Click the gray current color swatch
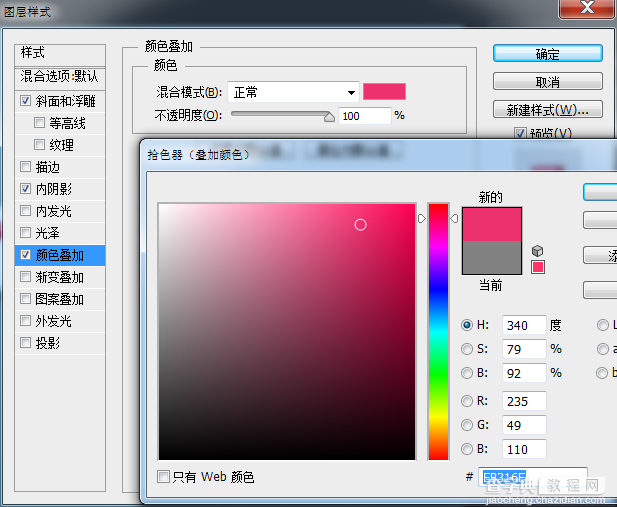617x507 pixels. tap(492, 257)
